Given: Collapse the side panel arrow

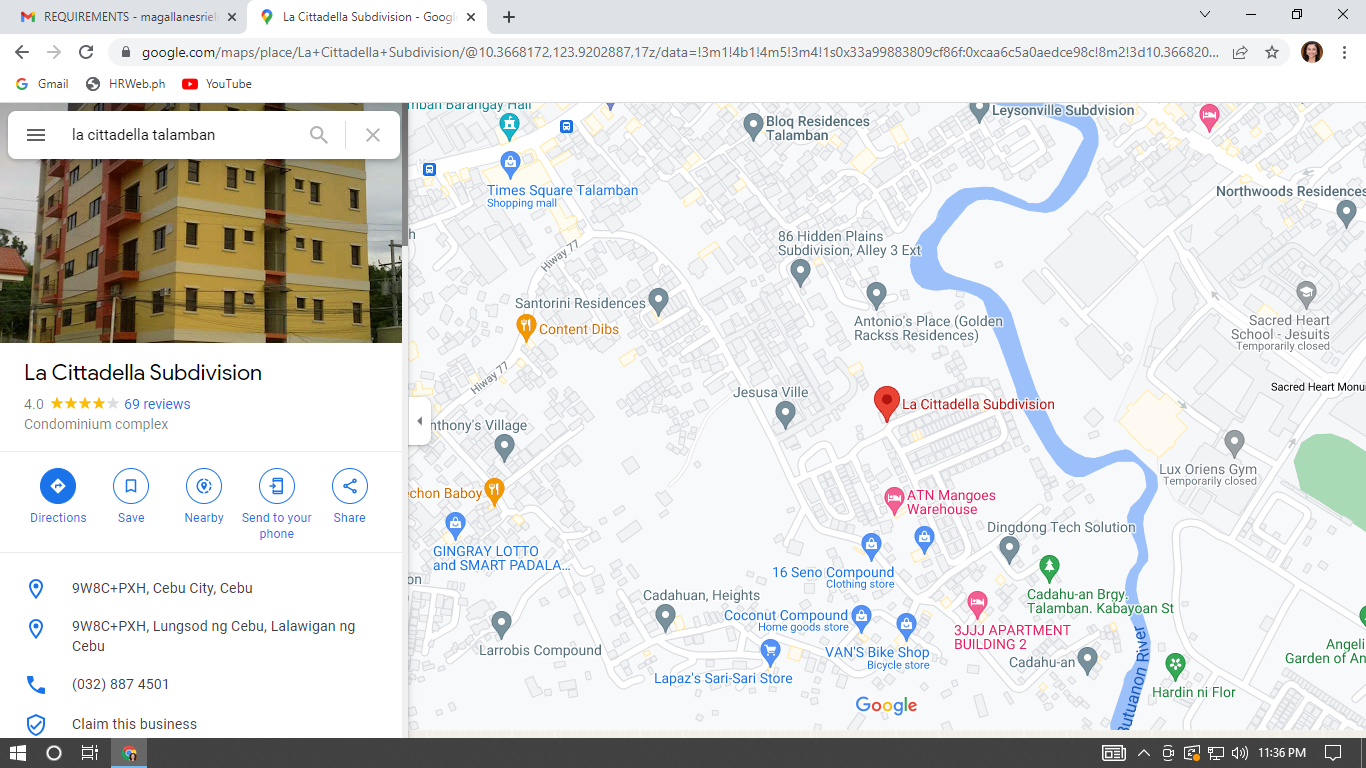Looking at the screenshot, I should (420, 421).
